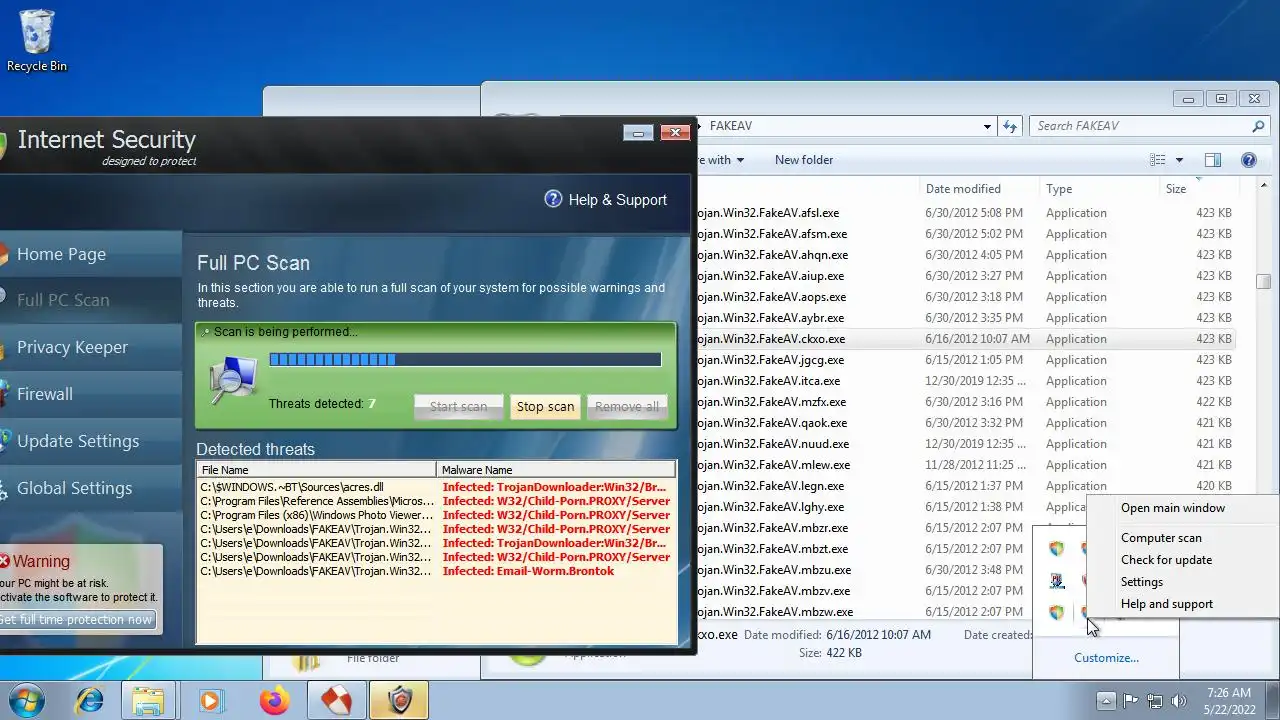
Task: Select Computer scan from tray menu
Action: (x=1161, y=538)
